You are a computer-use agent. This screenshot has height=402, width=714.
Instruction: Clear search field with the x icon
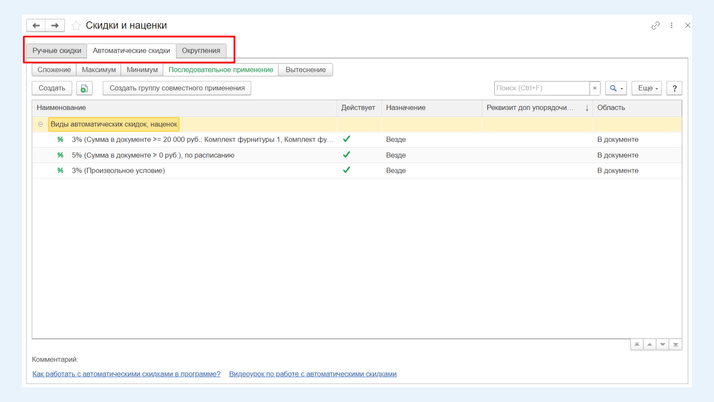(594, 88)
